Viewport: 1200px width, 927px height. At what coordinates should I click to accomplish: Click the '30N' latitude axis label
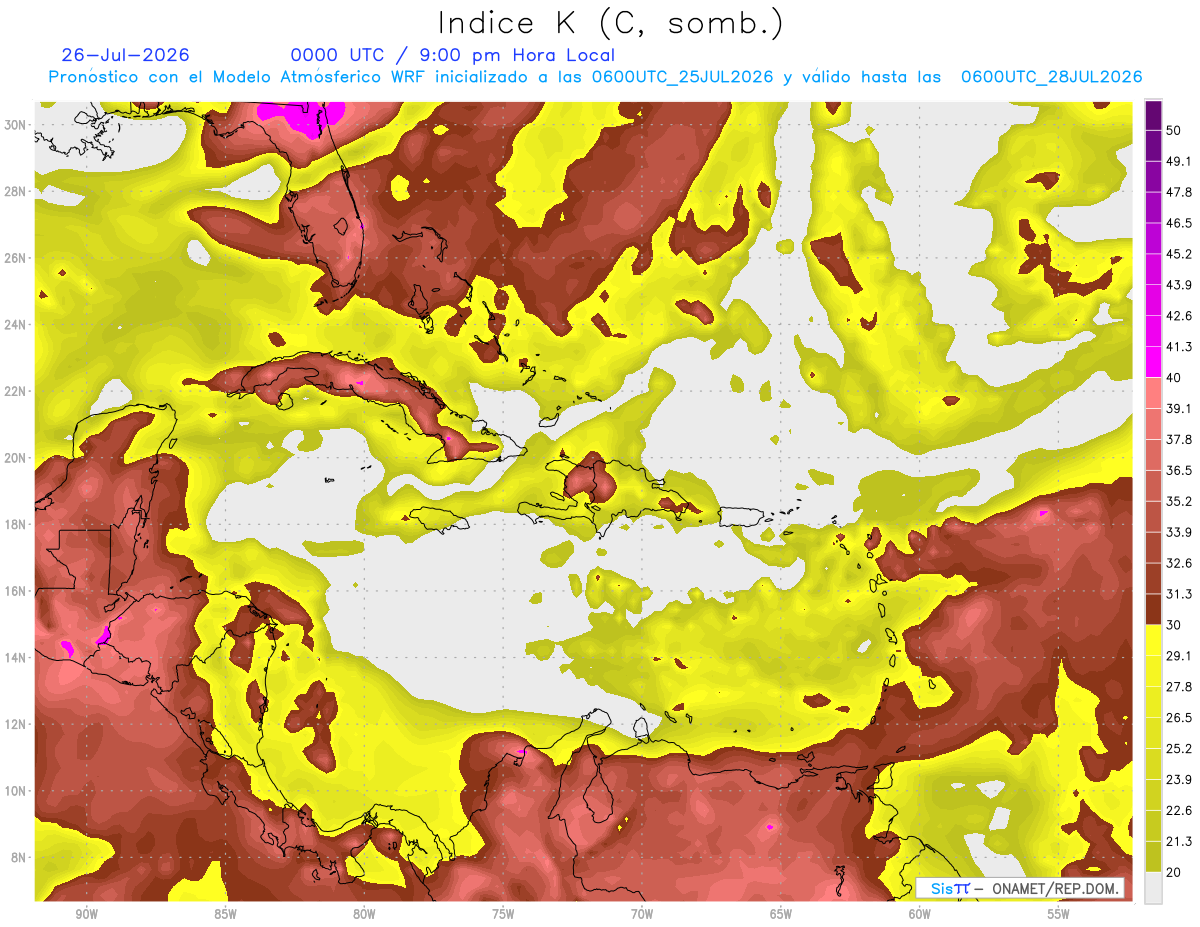15,124
